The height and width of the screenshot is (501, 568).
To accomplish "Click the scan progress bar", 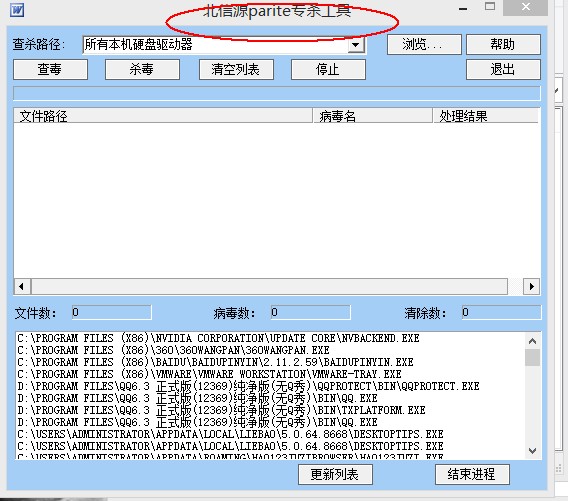I will [x=277, y=93].
